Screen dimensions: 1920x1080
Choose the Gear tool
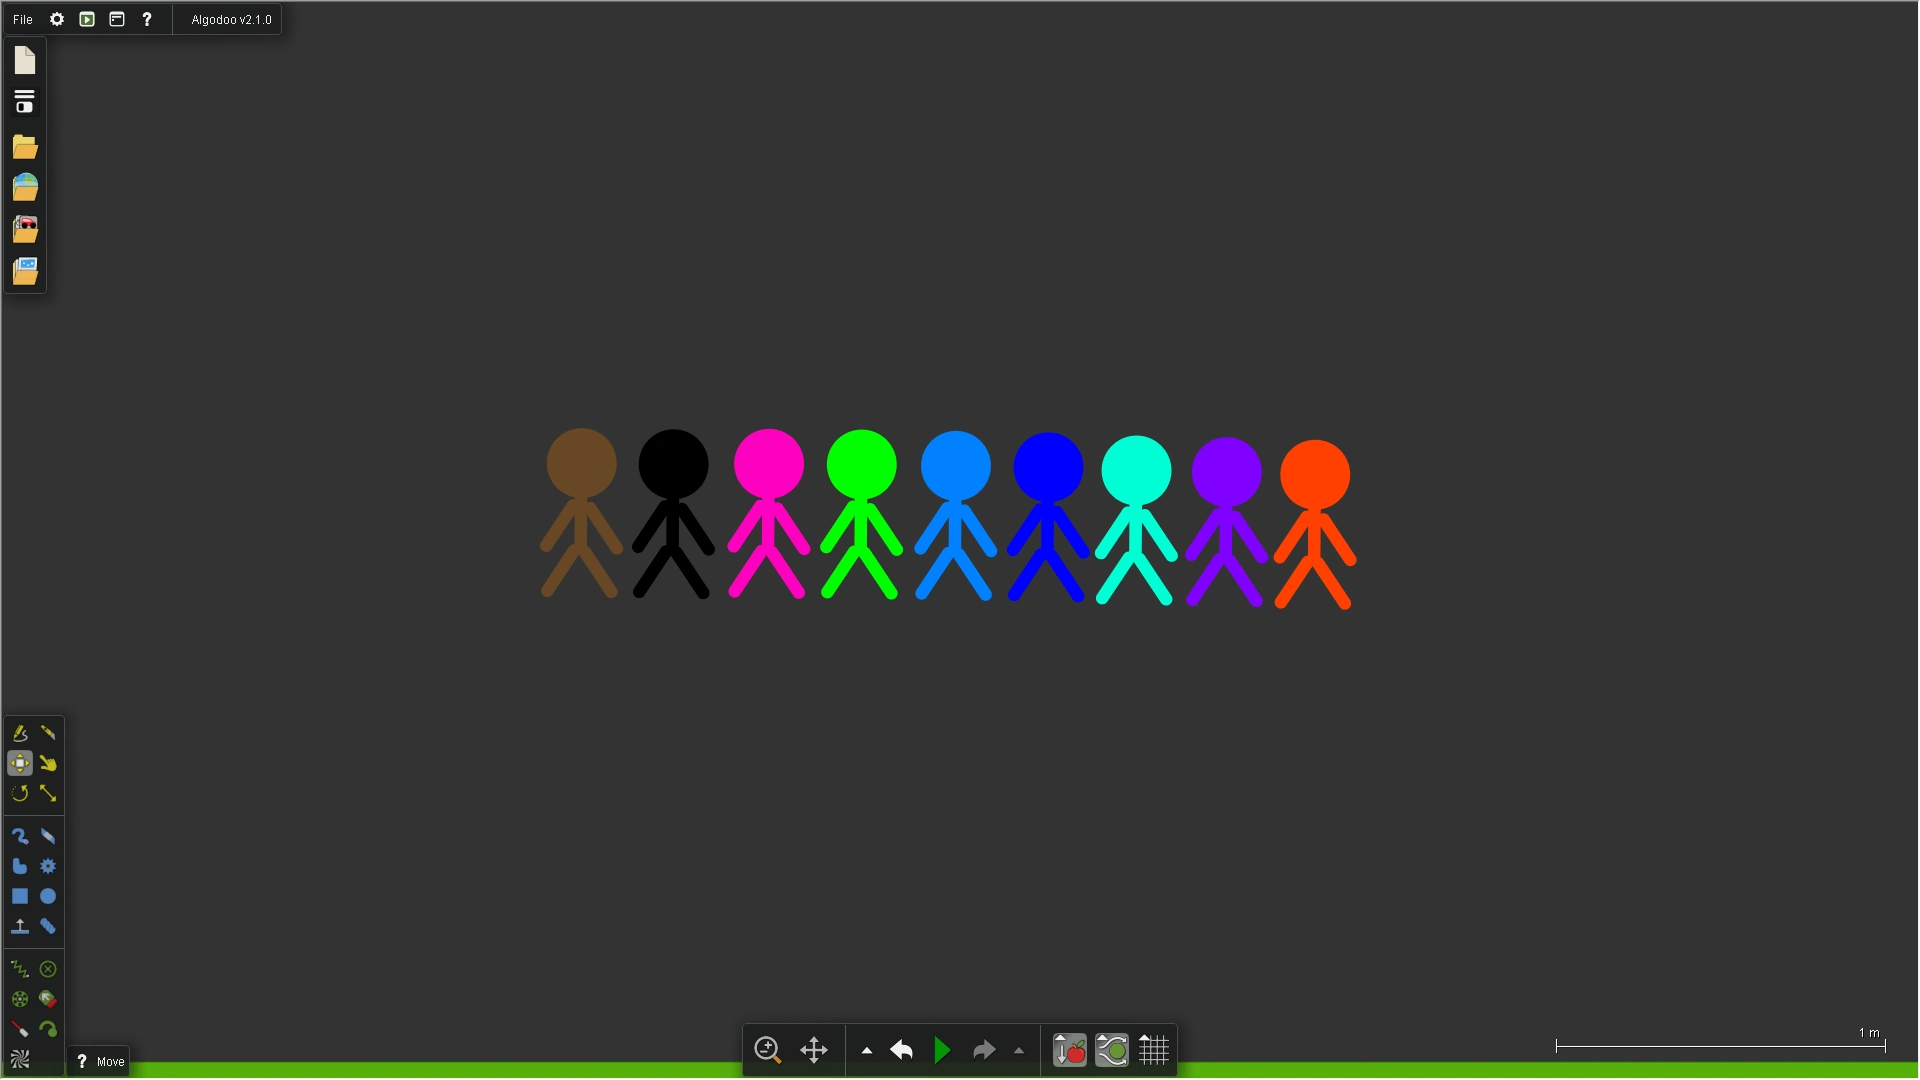[48, 867]
